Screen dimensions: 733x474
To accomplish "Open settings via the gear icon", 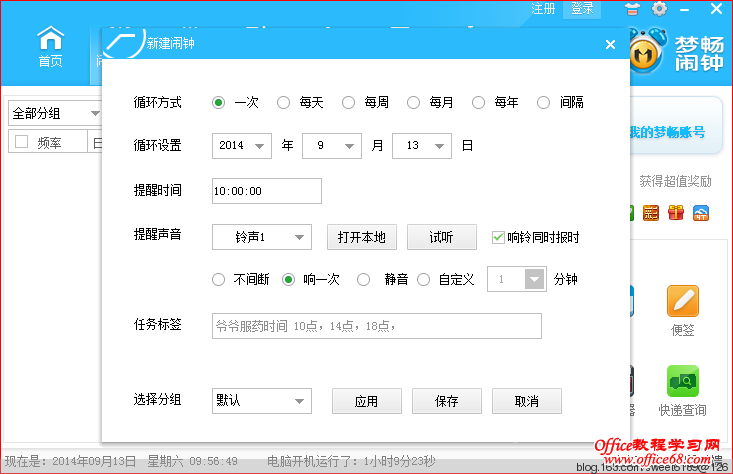I will click(x=660, y=9).
